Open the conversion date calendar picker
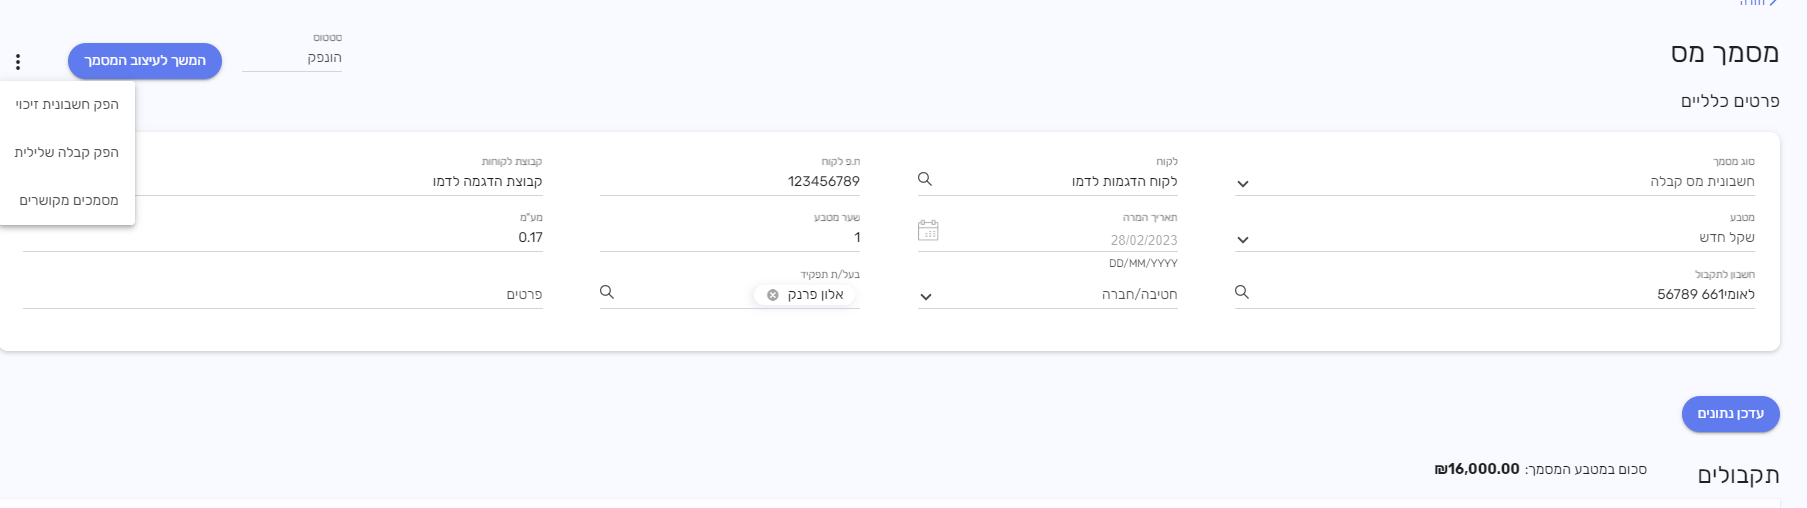The width and height of the screenshot is (1807, 508). [928, 231]
